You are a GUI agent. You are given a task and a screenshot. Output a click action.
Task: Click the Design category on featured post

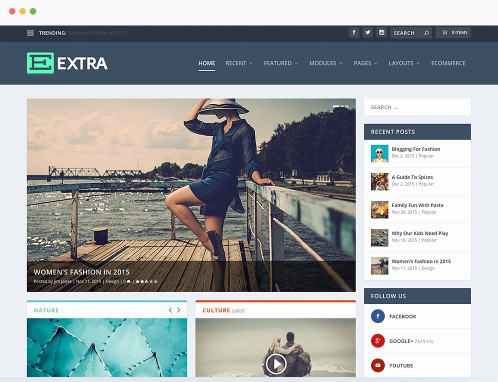112,281
